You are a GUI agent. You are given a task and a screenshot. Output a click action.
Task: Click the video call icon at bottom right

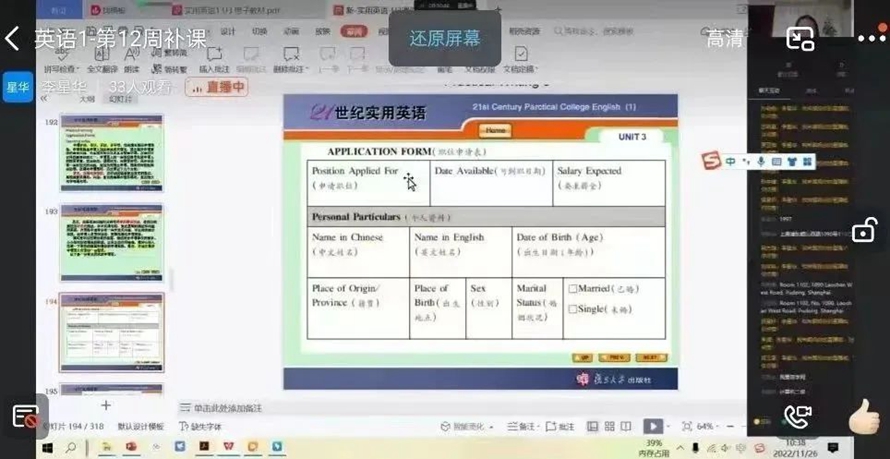pyautogui.click(x=798, y=417)
